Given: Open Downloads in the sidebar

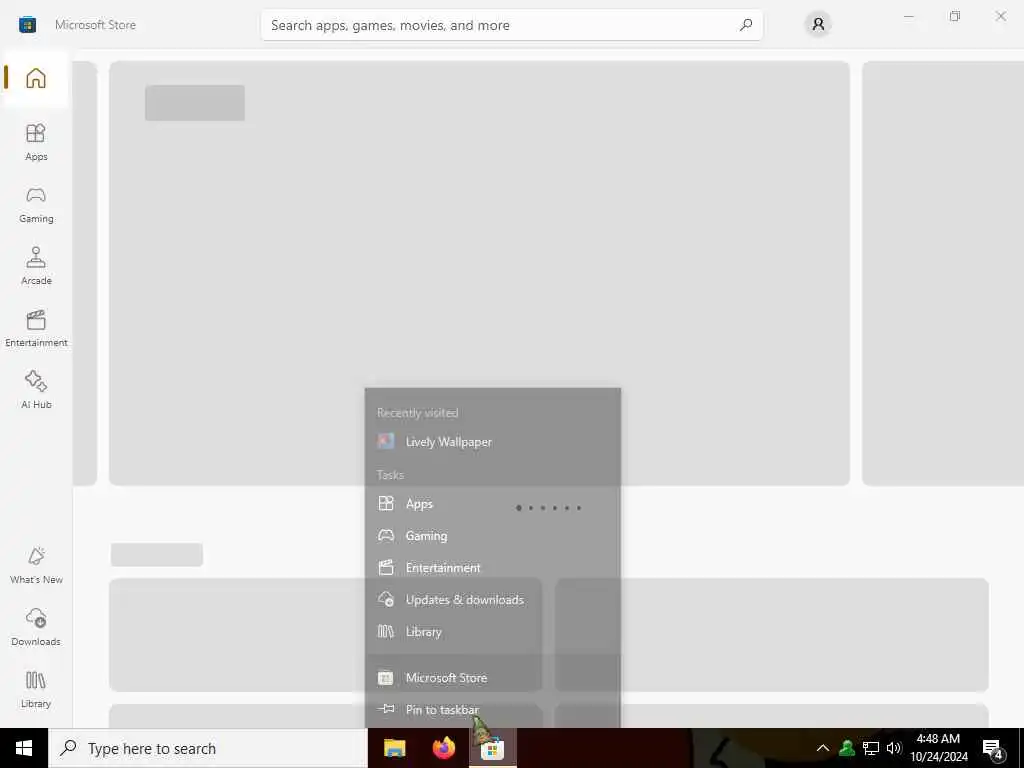Looking at the screenshot, I should point(36,627).
